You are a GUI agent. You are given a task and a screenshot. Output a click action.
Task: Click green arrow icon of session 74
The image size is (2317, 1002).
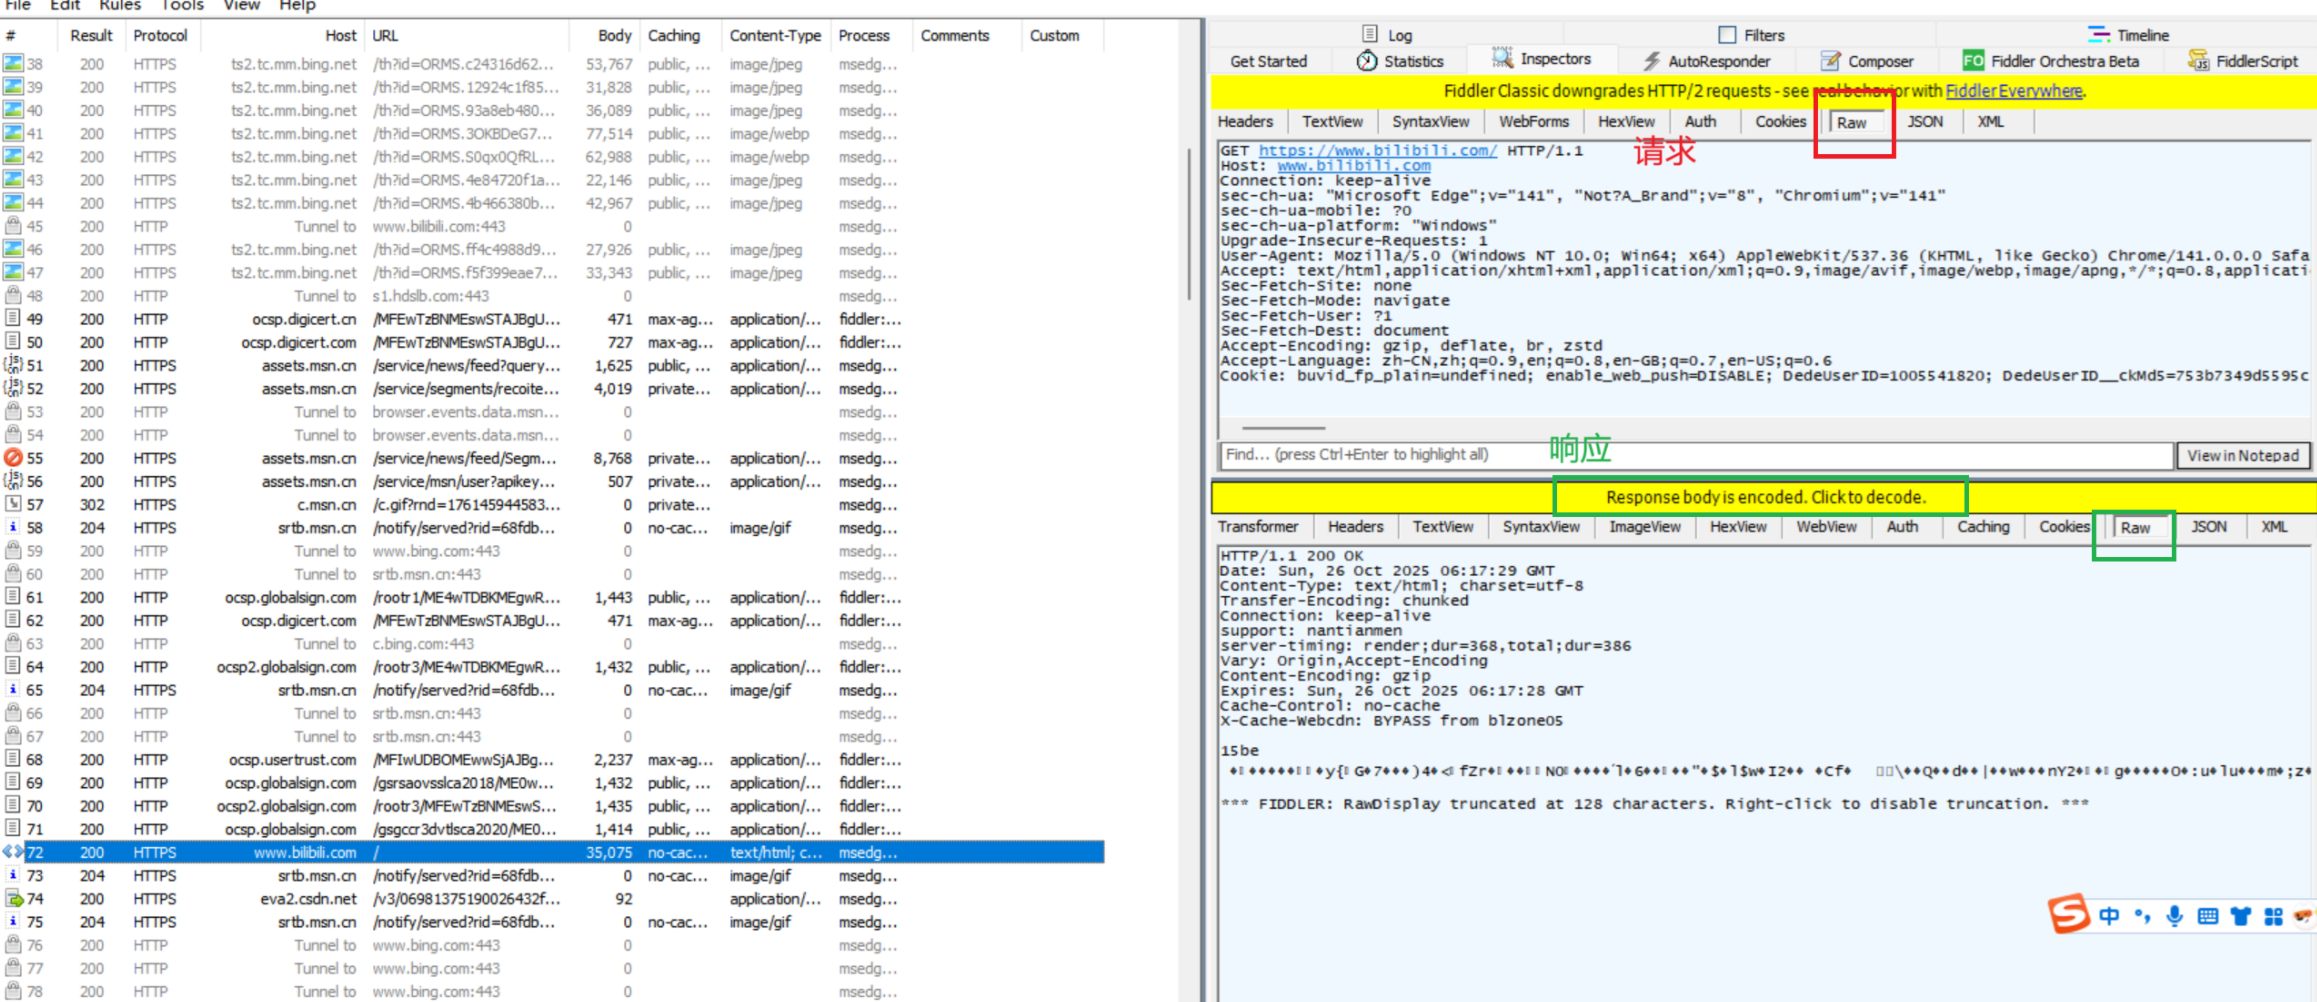pos(14,899)
